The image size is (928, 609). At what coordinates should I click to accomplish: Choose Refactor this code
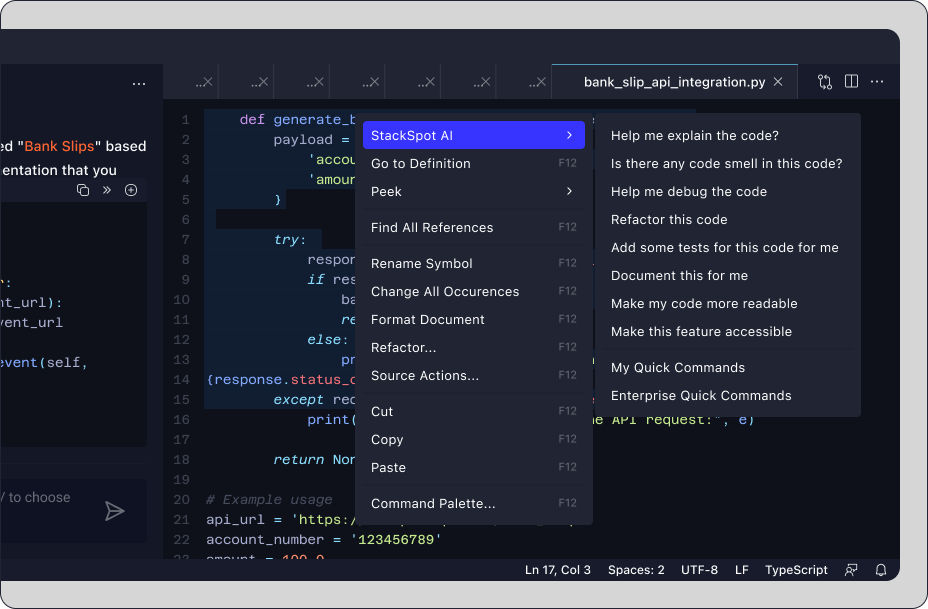click(669, 219)
